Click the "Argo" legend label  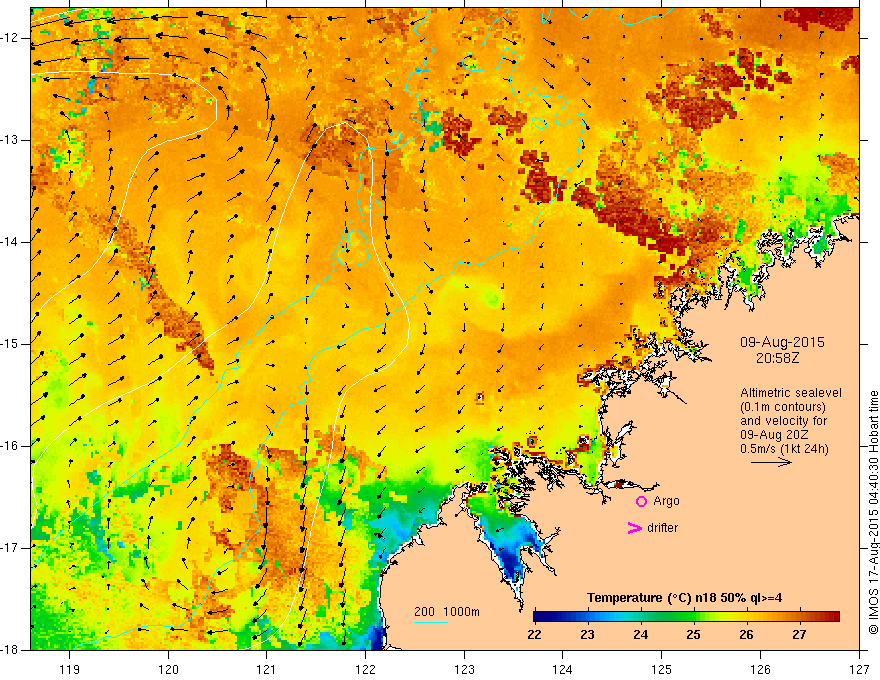pos(666,501)
